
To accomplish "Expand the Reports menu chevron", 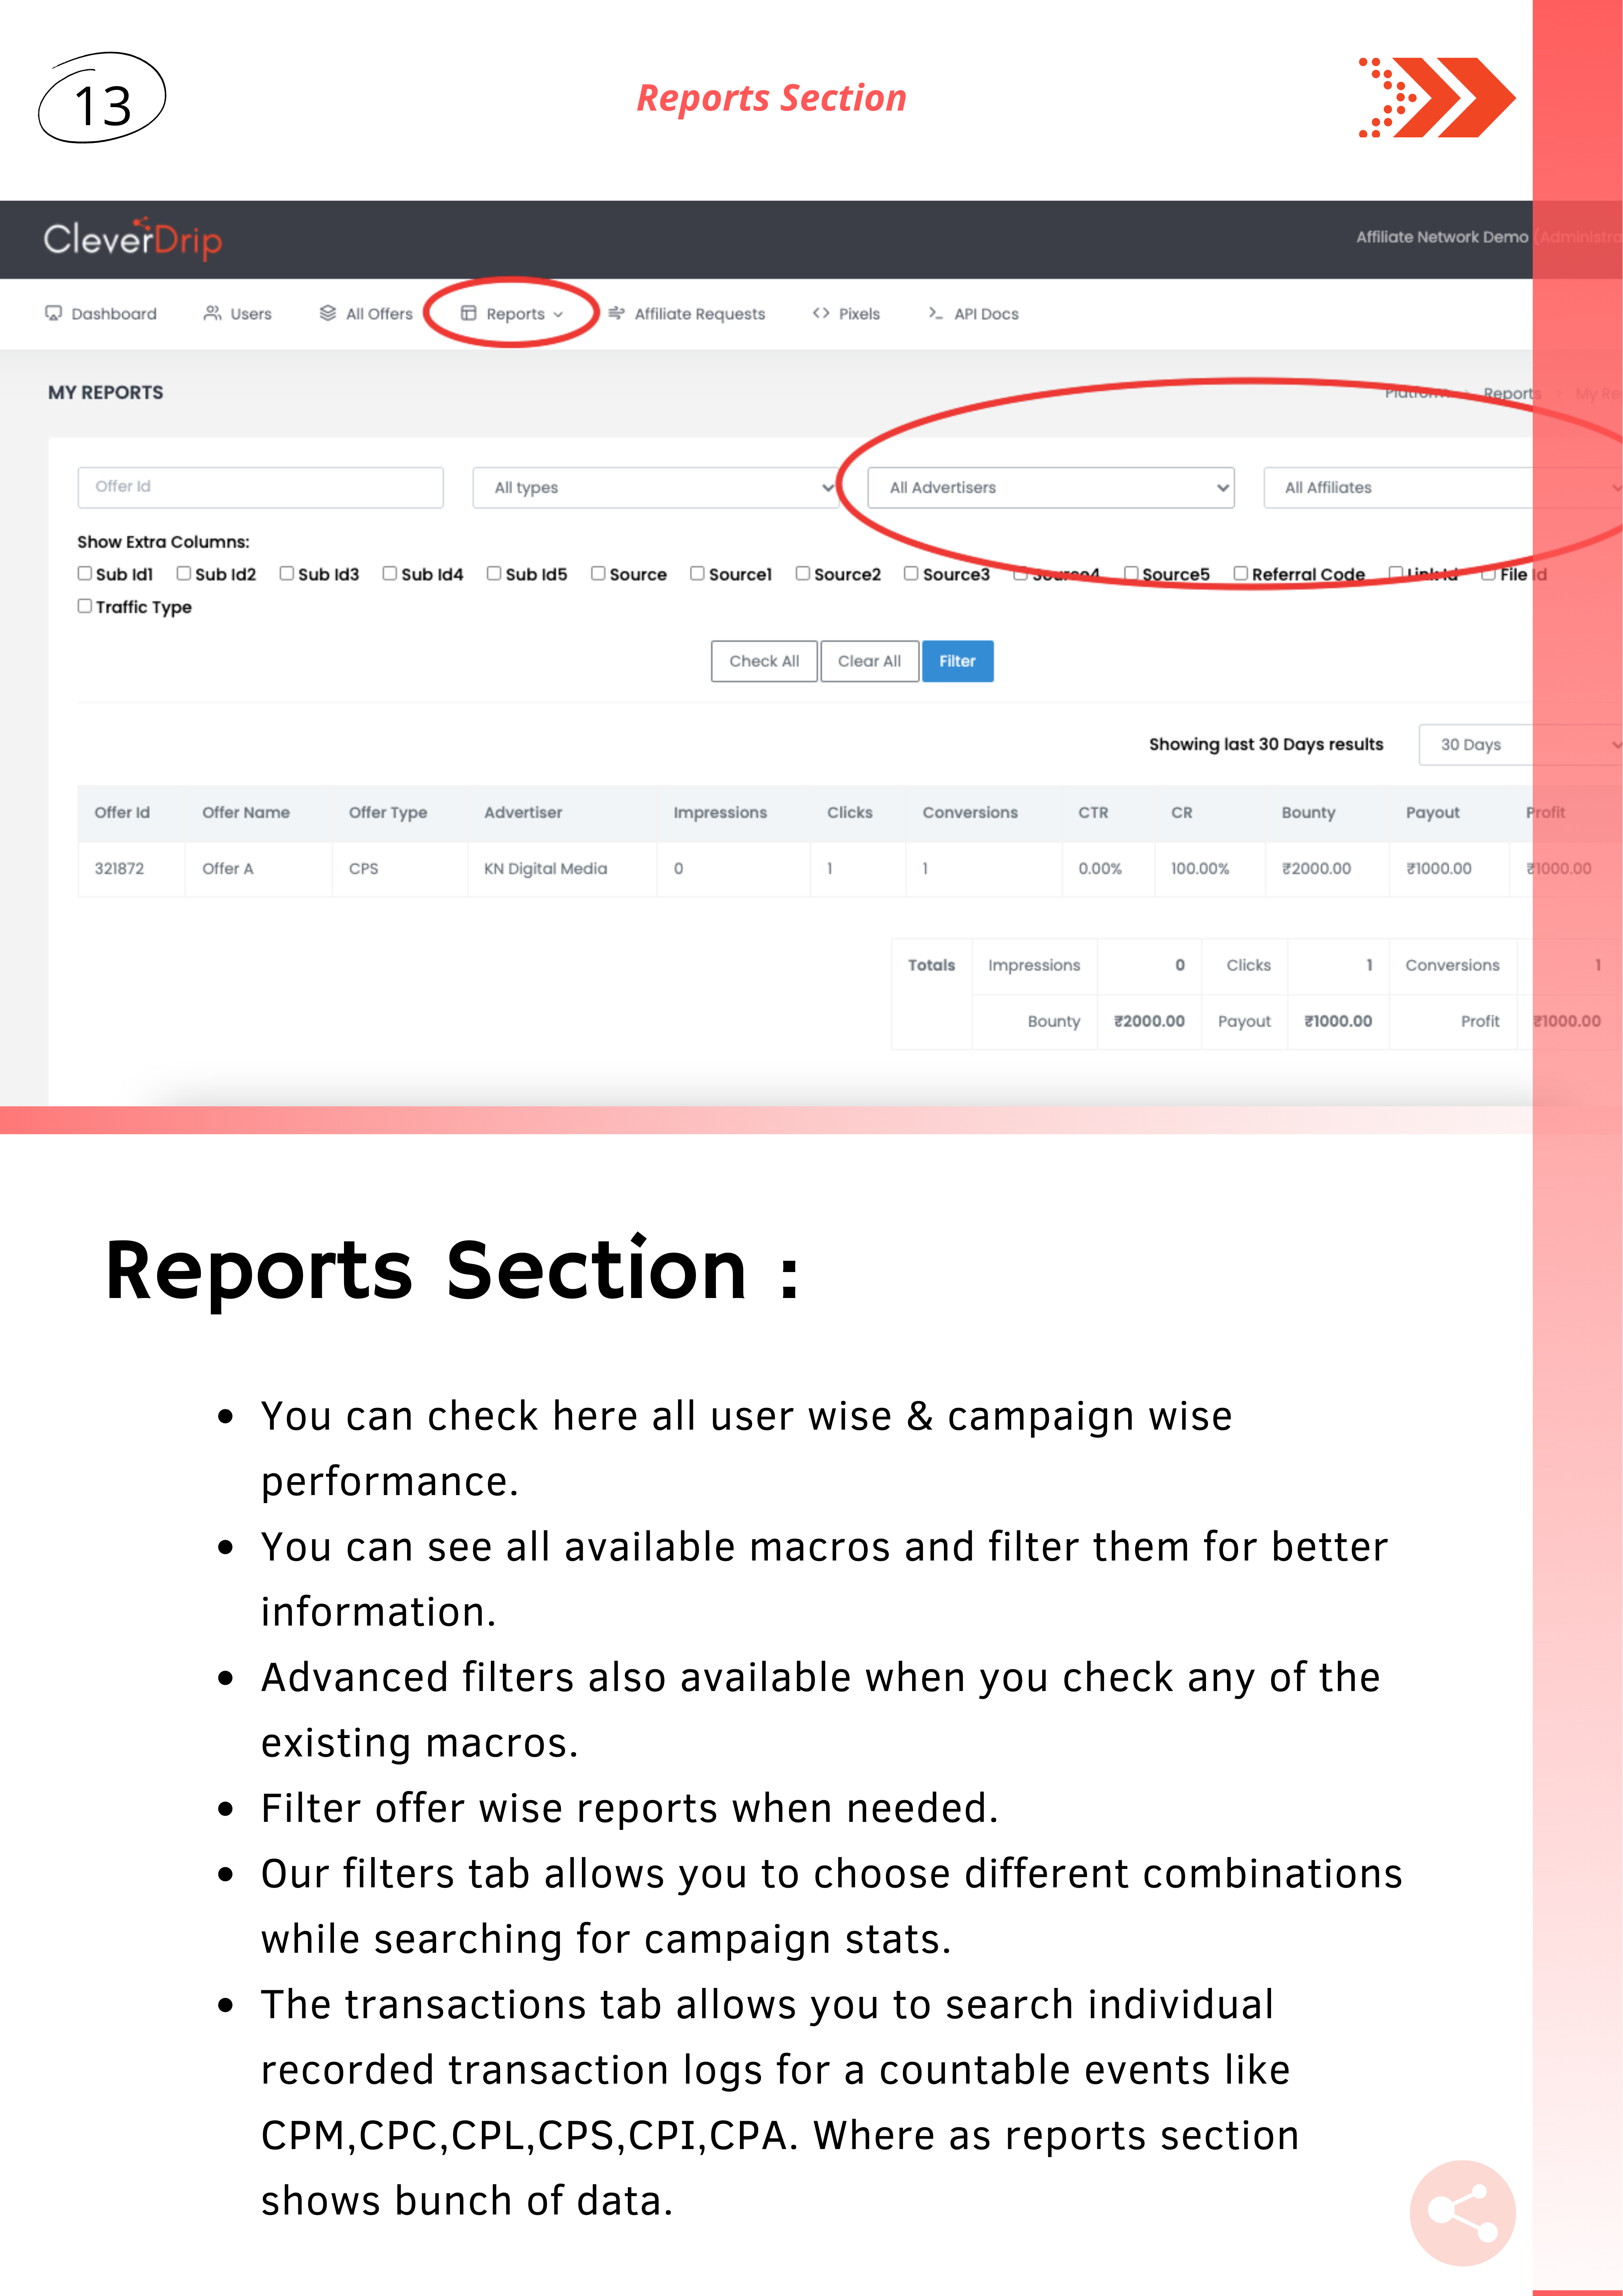I will coord(558,314).
